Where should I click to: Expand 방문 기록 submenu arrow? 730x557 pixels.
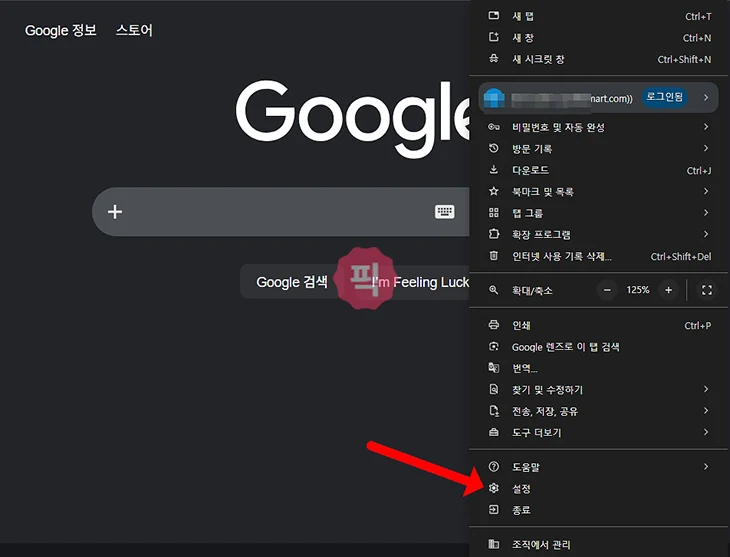point(706,148)
